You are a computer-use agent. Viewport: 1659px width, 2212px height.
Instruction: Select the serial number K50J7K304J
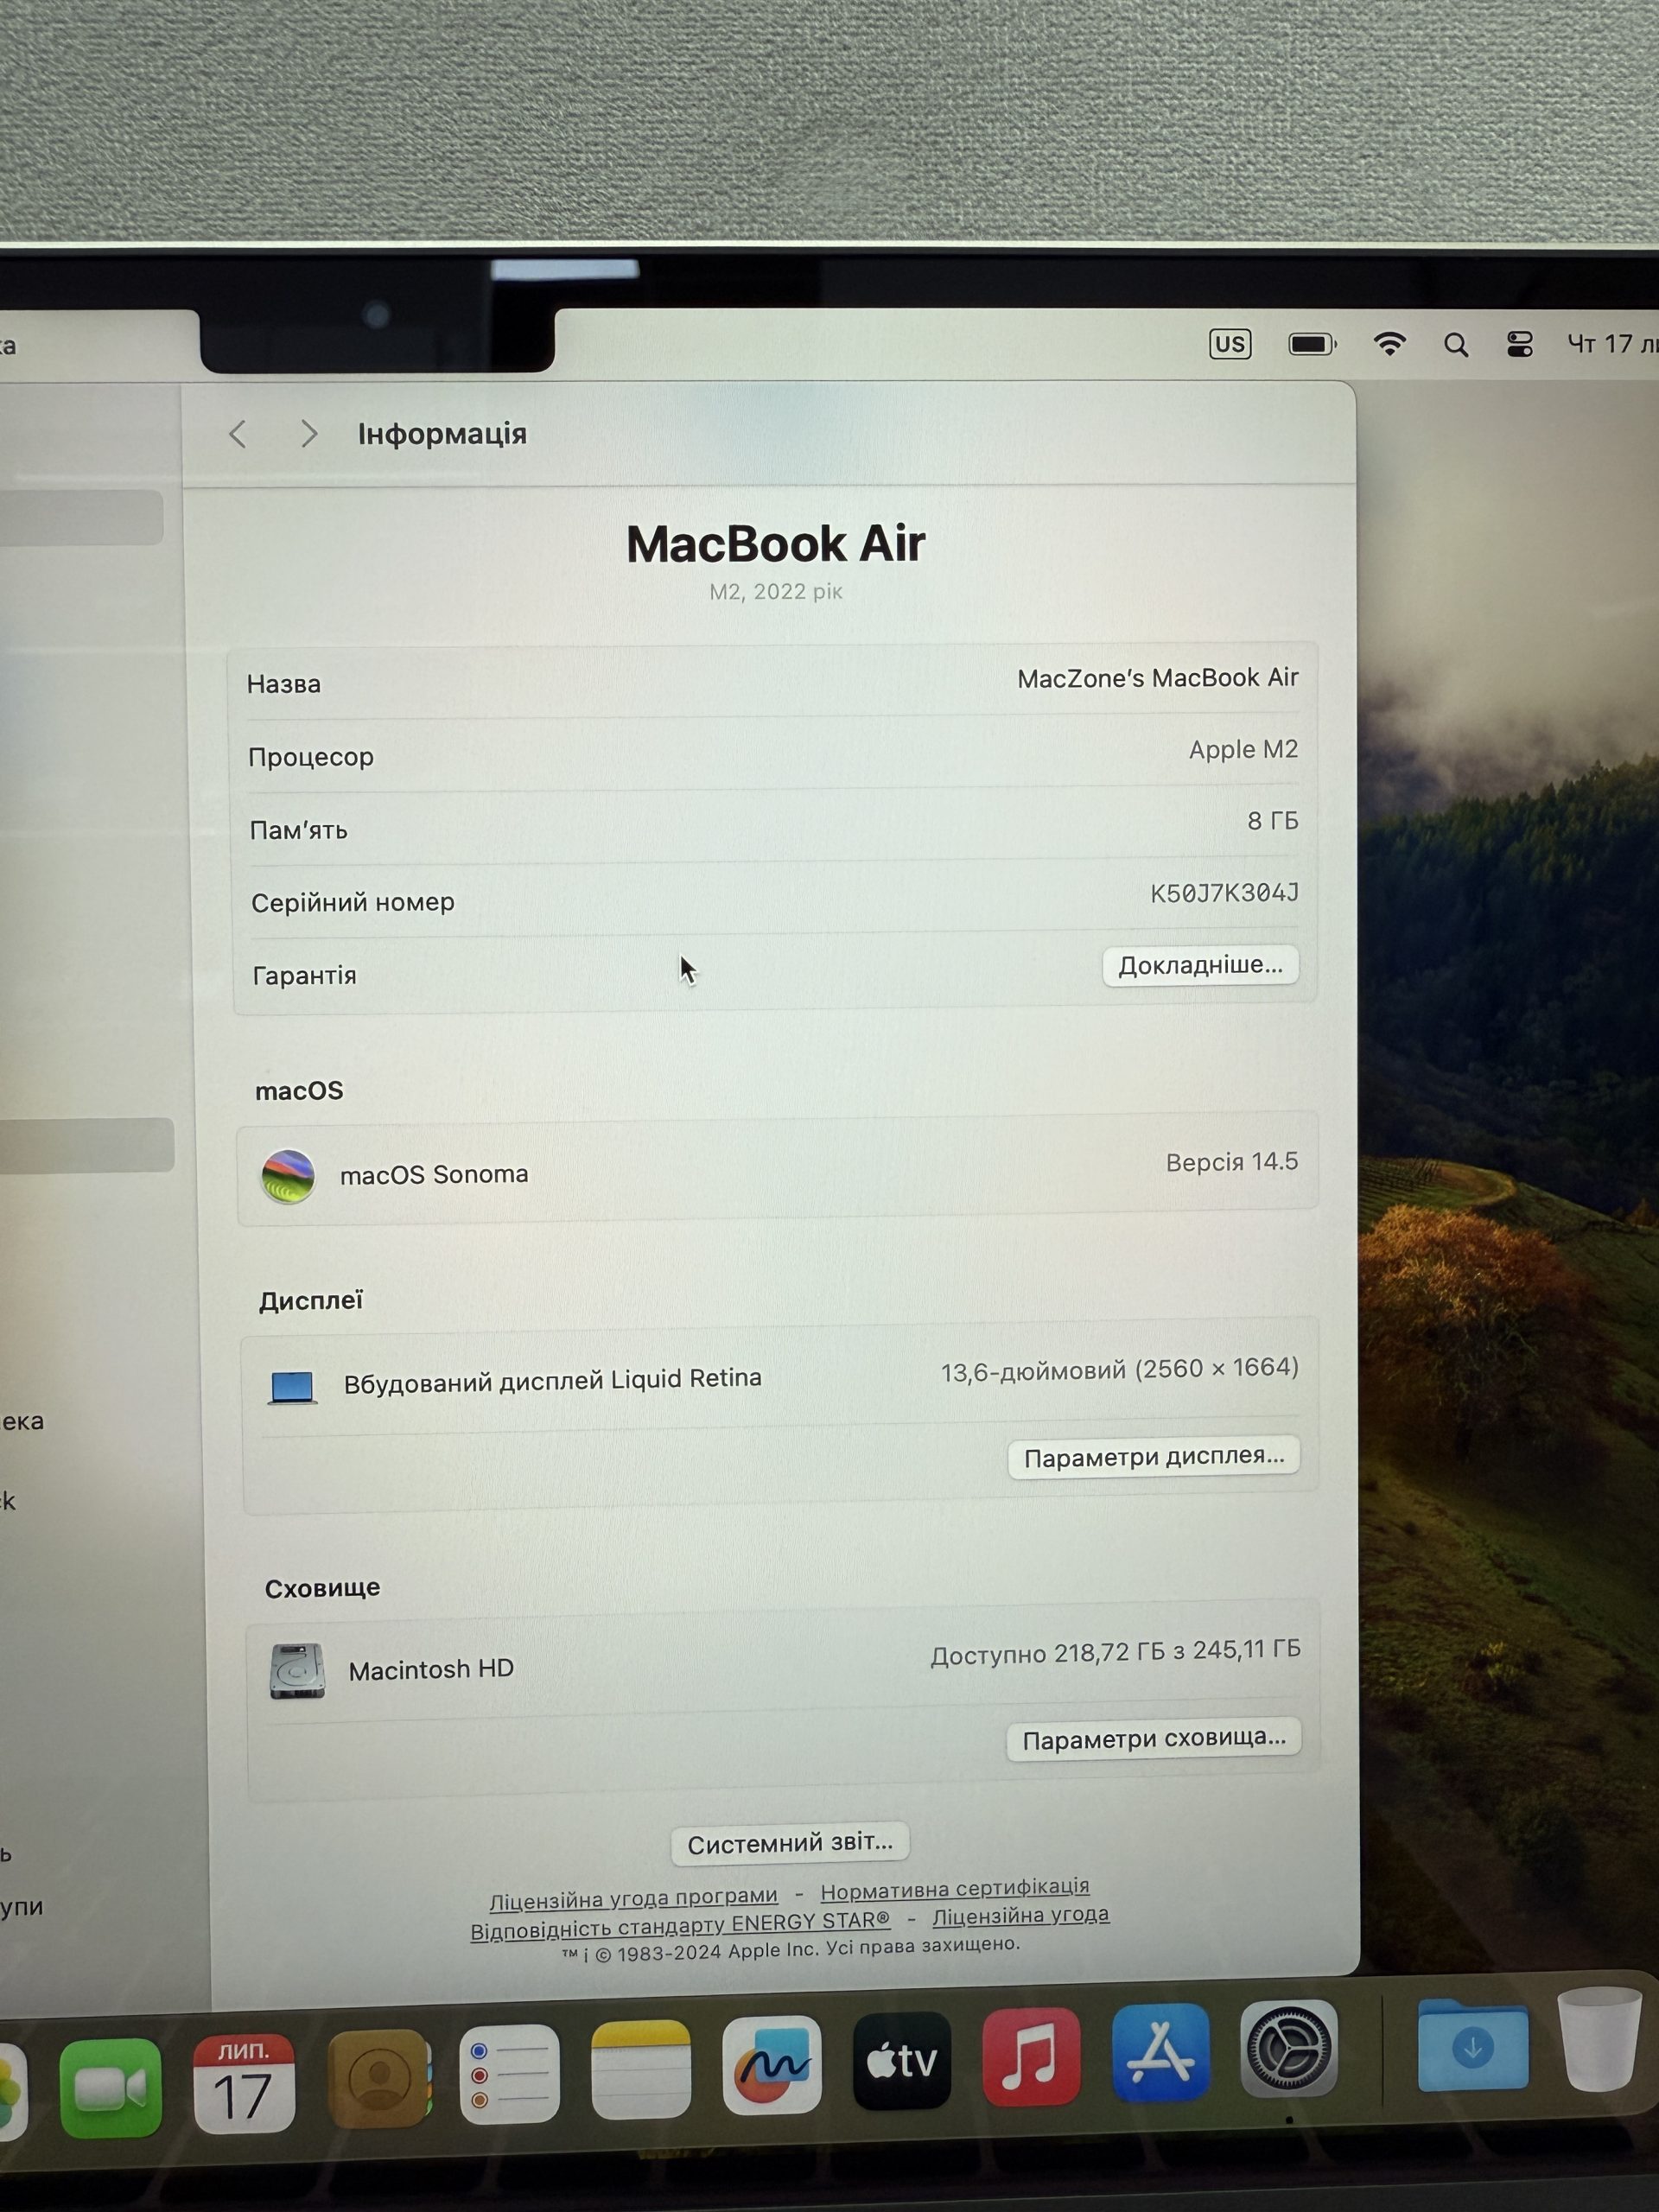1224,893
